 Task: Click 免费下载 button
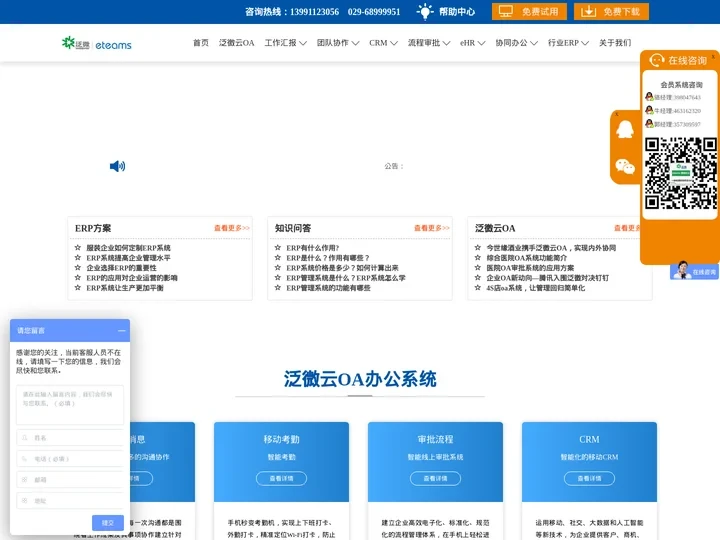tap(611, 11)
